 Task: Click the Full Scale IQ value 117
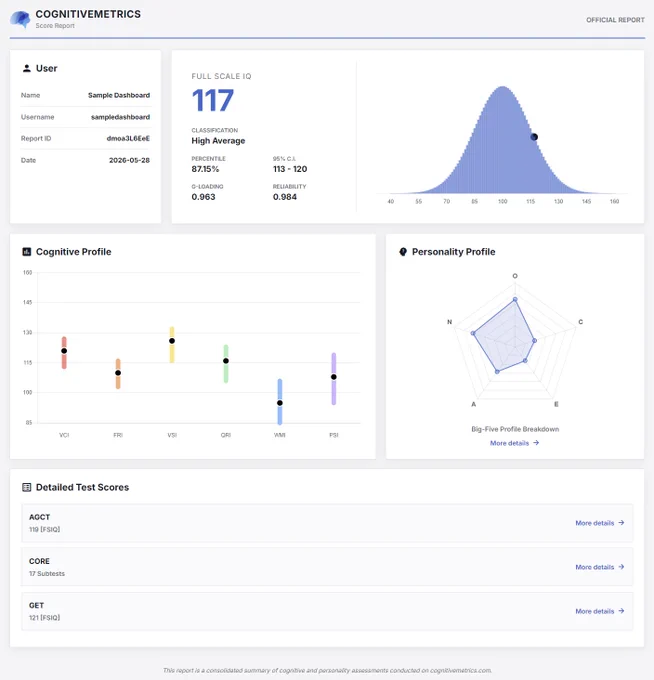pyautogui.click(x=213, y=100)
